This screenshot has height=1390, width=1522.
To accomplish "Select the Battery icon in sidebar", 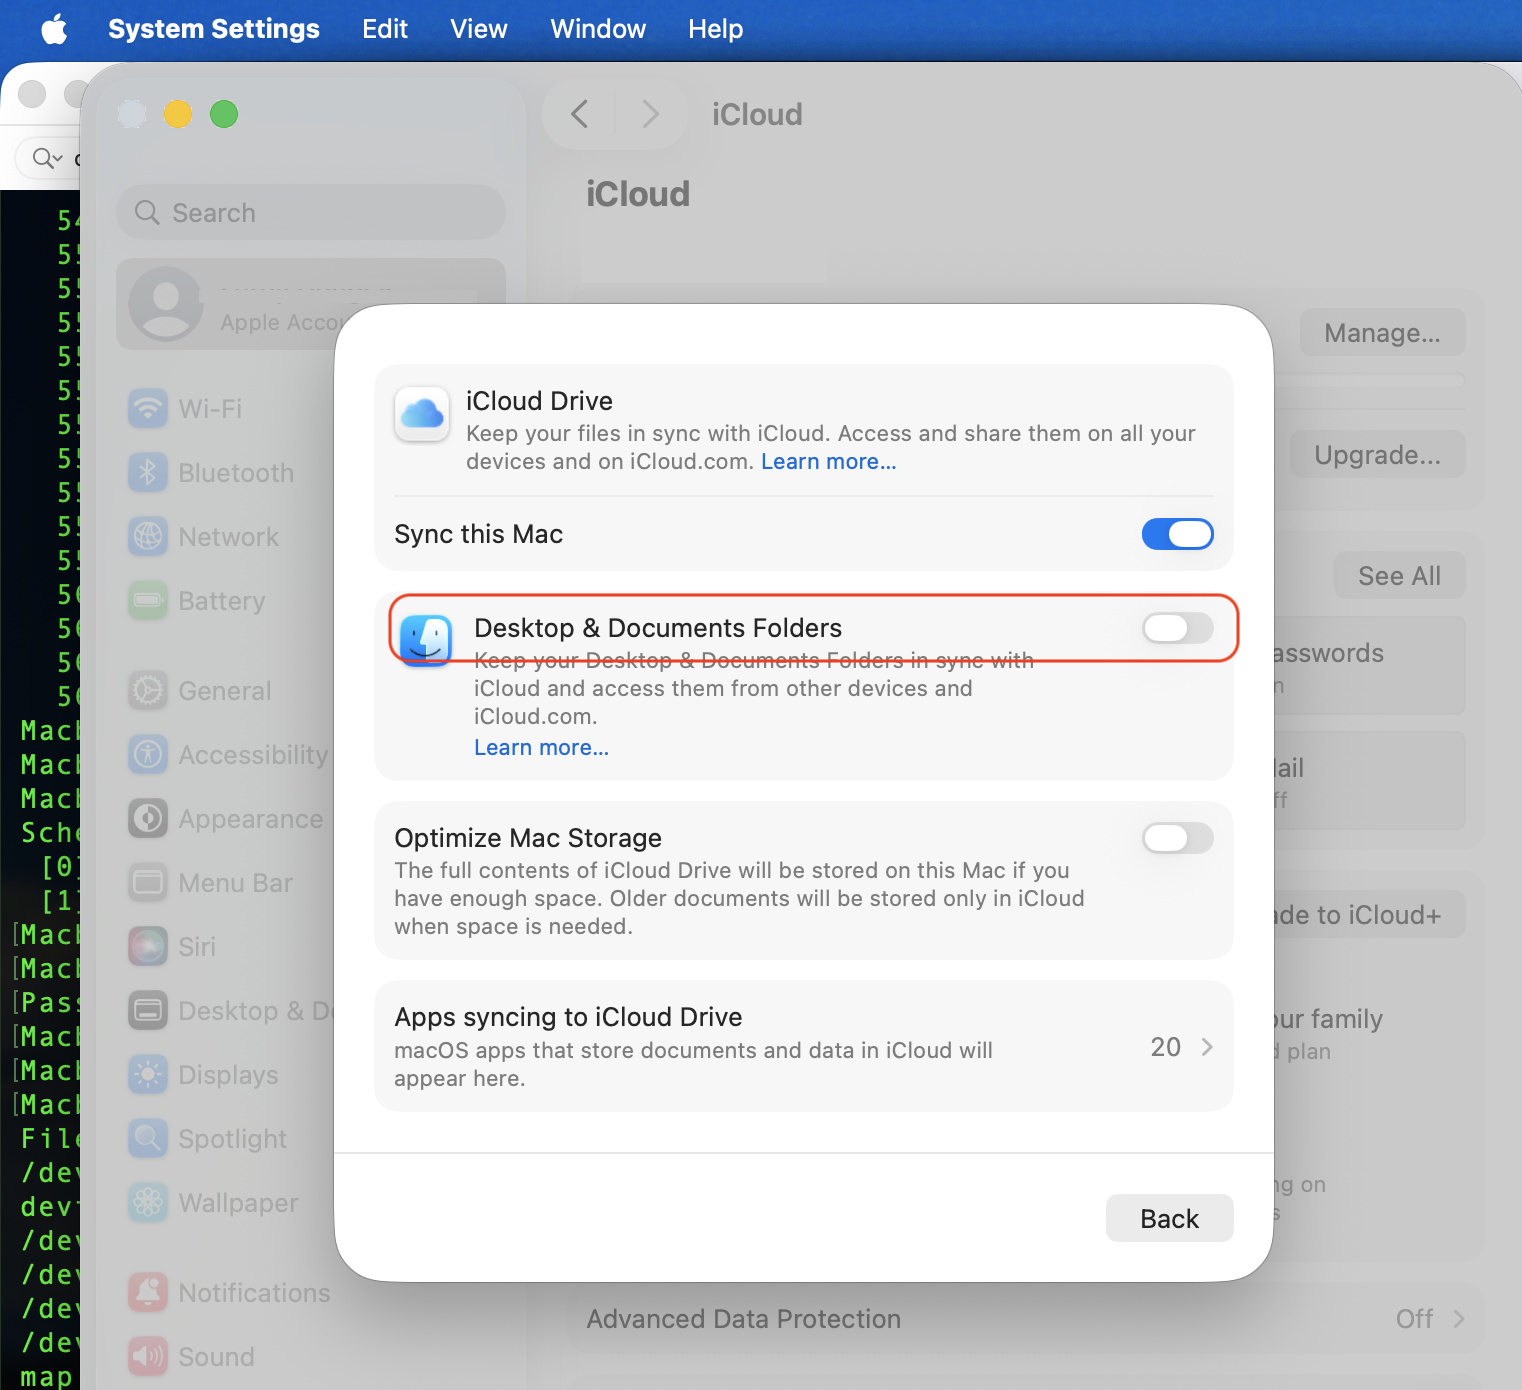I will (x=148, y=600).
